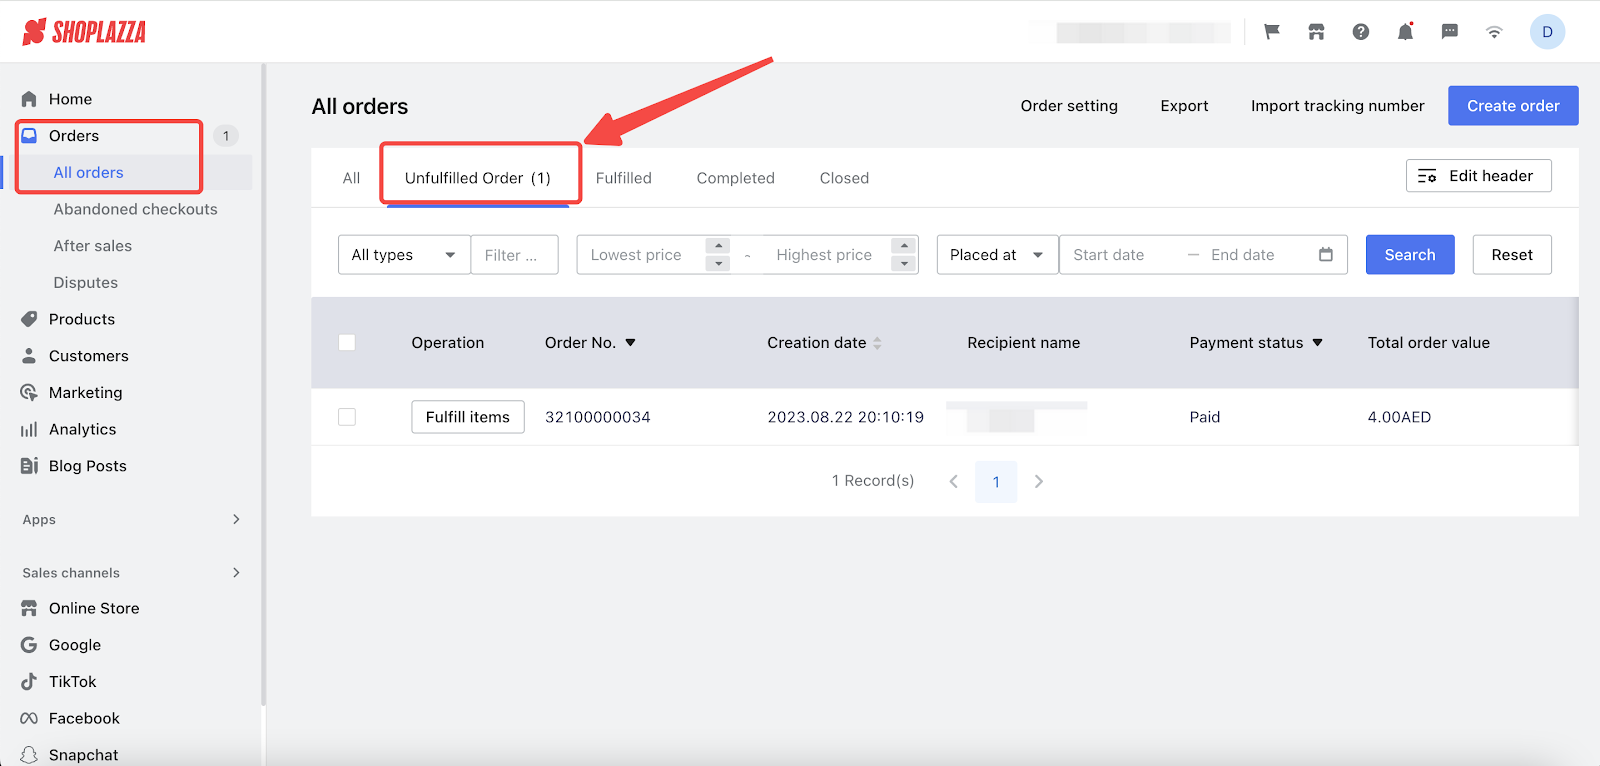Open the notifications bell

(x=1405, y=32)
